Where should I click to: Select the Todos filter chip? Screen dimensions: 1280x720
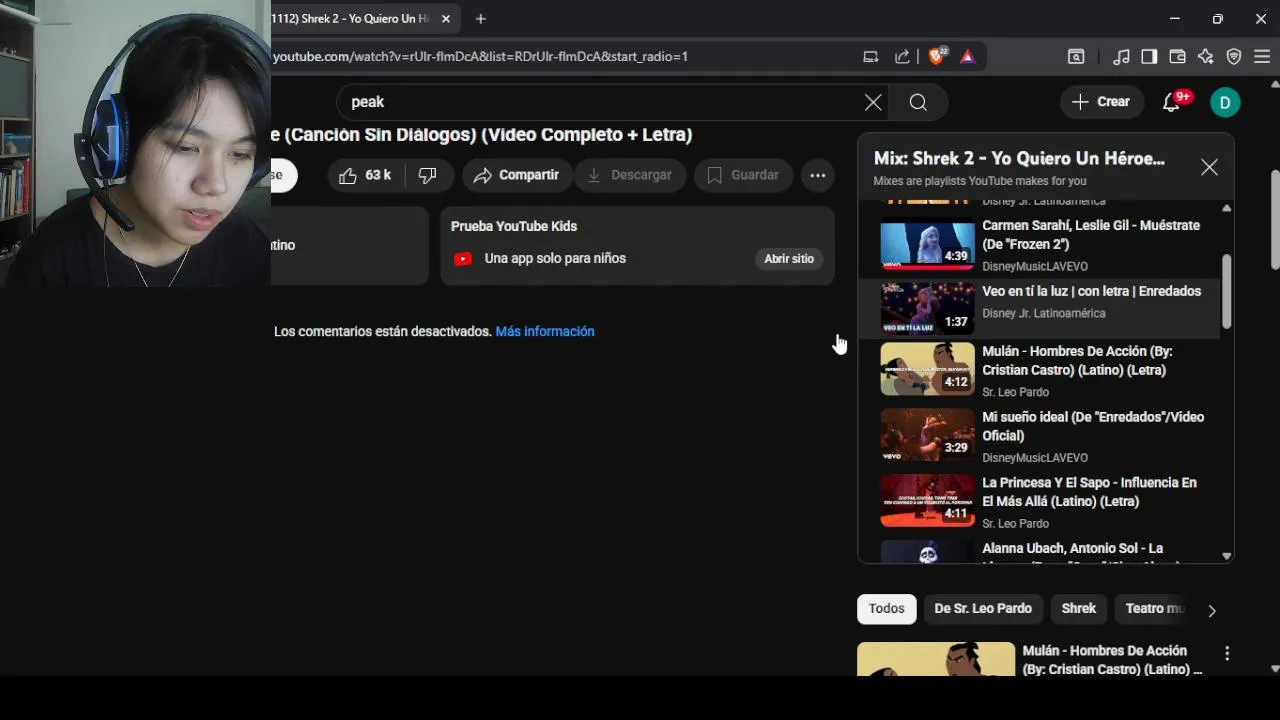(x=887, y=608)
